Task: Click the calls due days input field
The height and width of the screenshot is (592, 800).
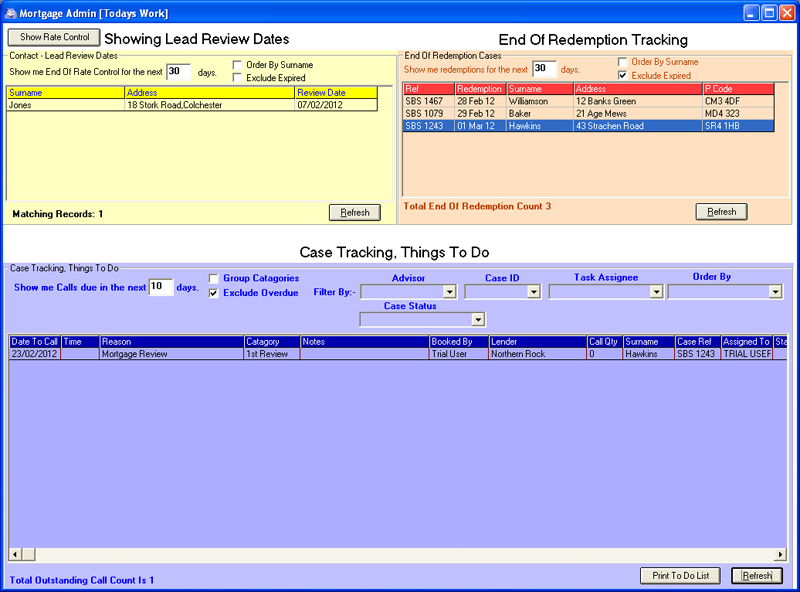Action: 160,287
